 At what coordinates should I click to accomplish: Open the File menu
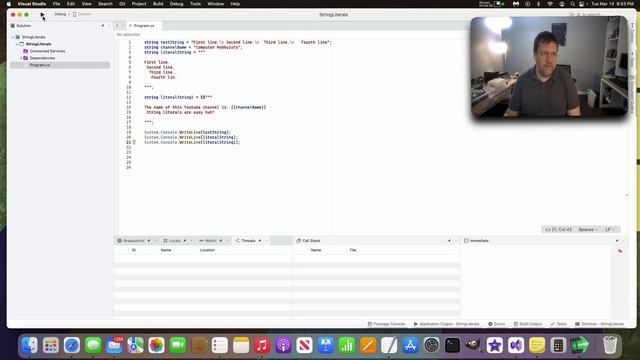click(x=56, y=4)
